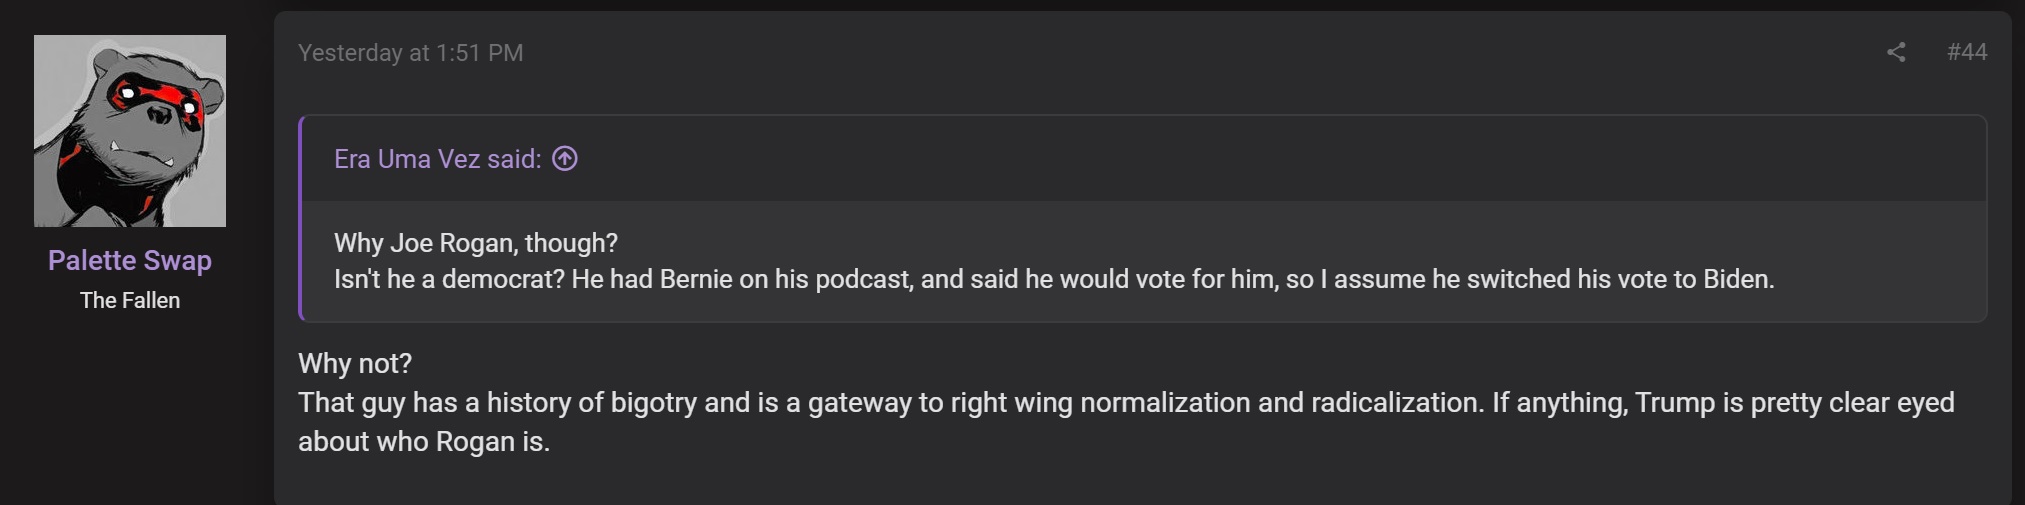The height and width of the screenshot is (505, 2025).
Task: Click the text 'about who Rogan is.'
Action: click(x=424, y=442)
